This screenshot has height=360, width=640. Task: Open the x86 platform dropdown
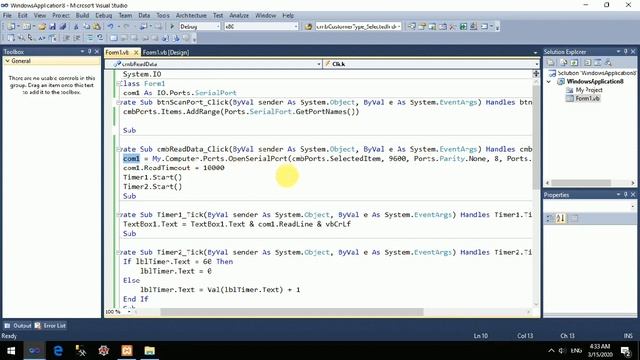pos(296,27)
